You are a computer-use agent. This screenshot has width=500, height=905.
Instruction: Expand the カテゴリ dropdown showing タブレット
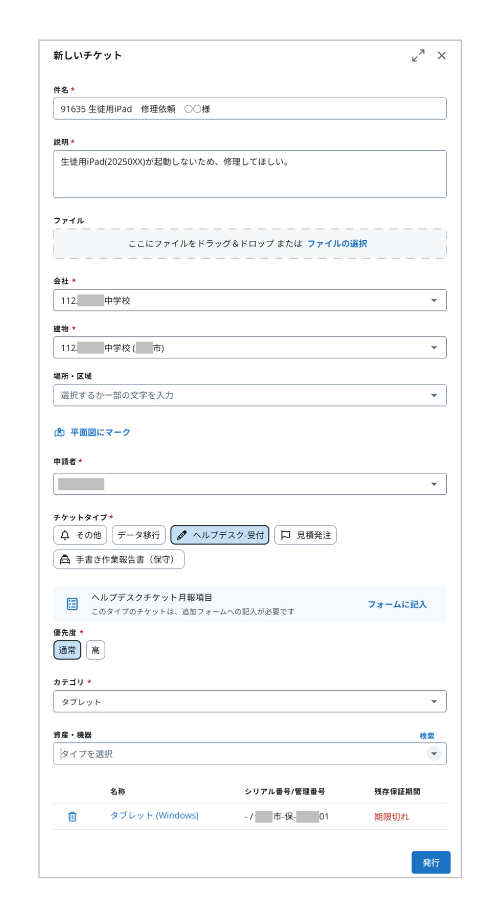[x=250, y=702]
